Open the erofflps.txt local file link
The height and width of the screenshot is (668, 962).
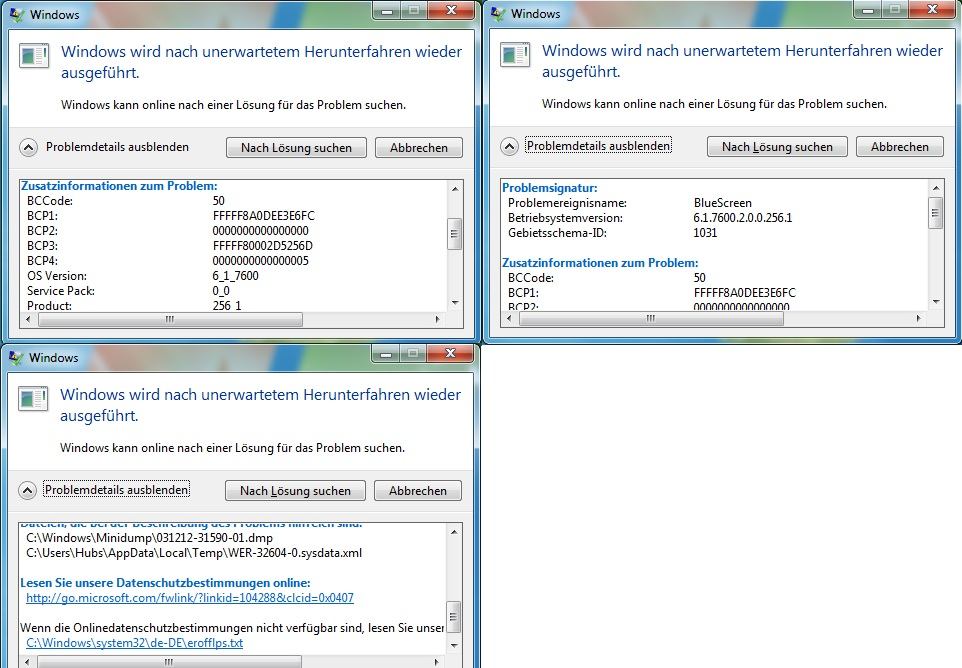coord(134,643)
